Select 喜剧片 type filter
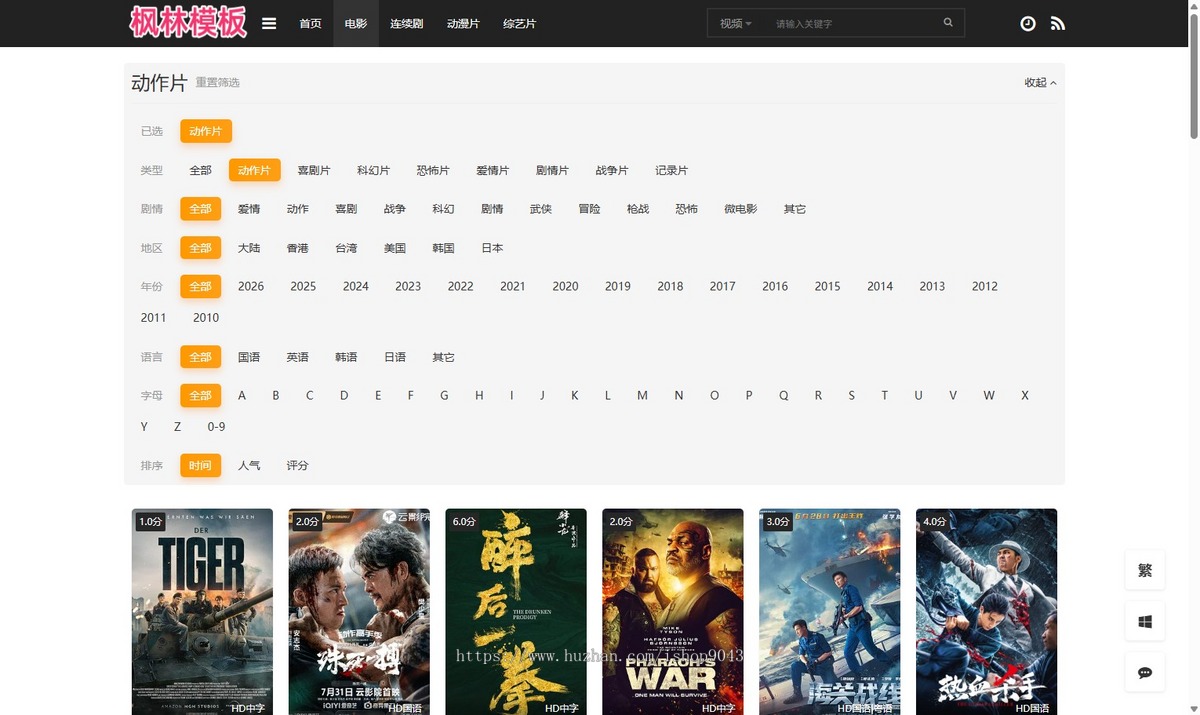 click(313, 170)
